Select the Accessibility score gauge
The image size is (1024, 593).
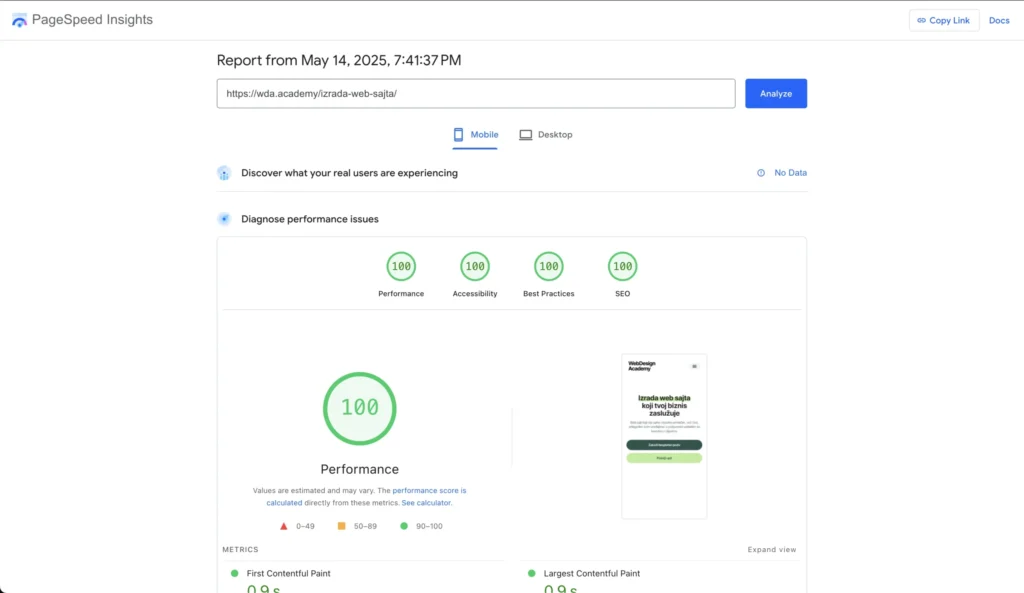(475, 266)
